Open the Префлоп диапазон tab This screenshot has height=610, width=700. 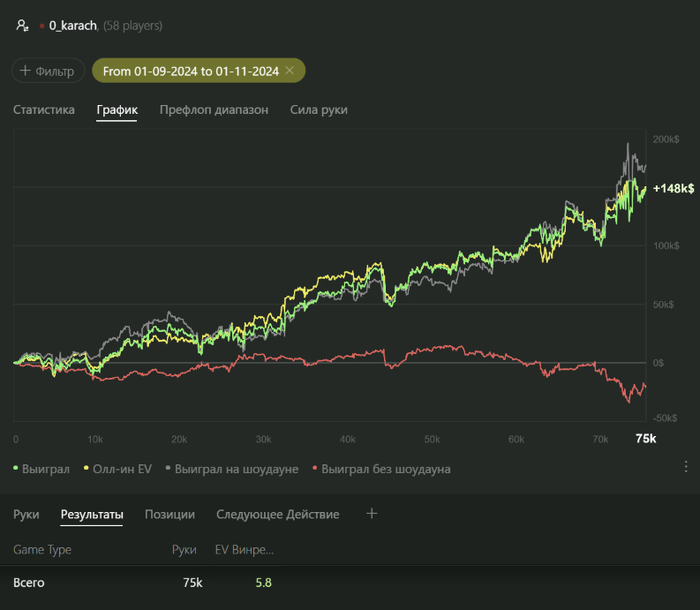point(214,110)
